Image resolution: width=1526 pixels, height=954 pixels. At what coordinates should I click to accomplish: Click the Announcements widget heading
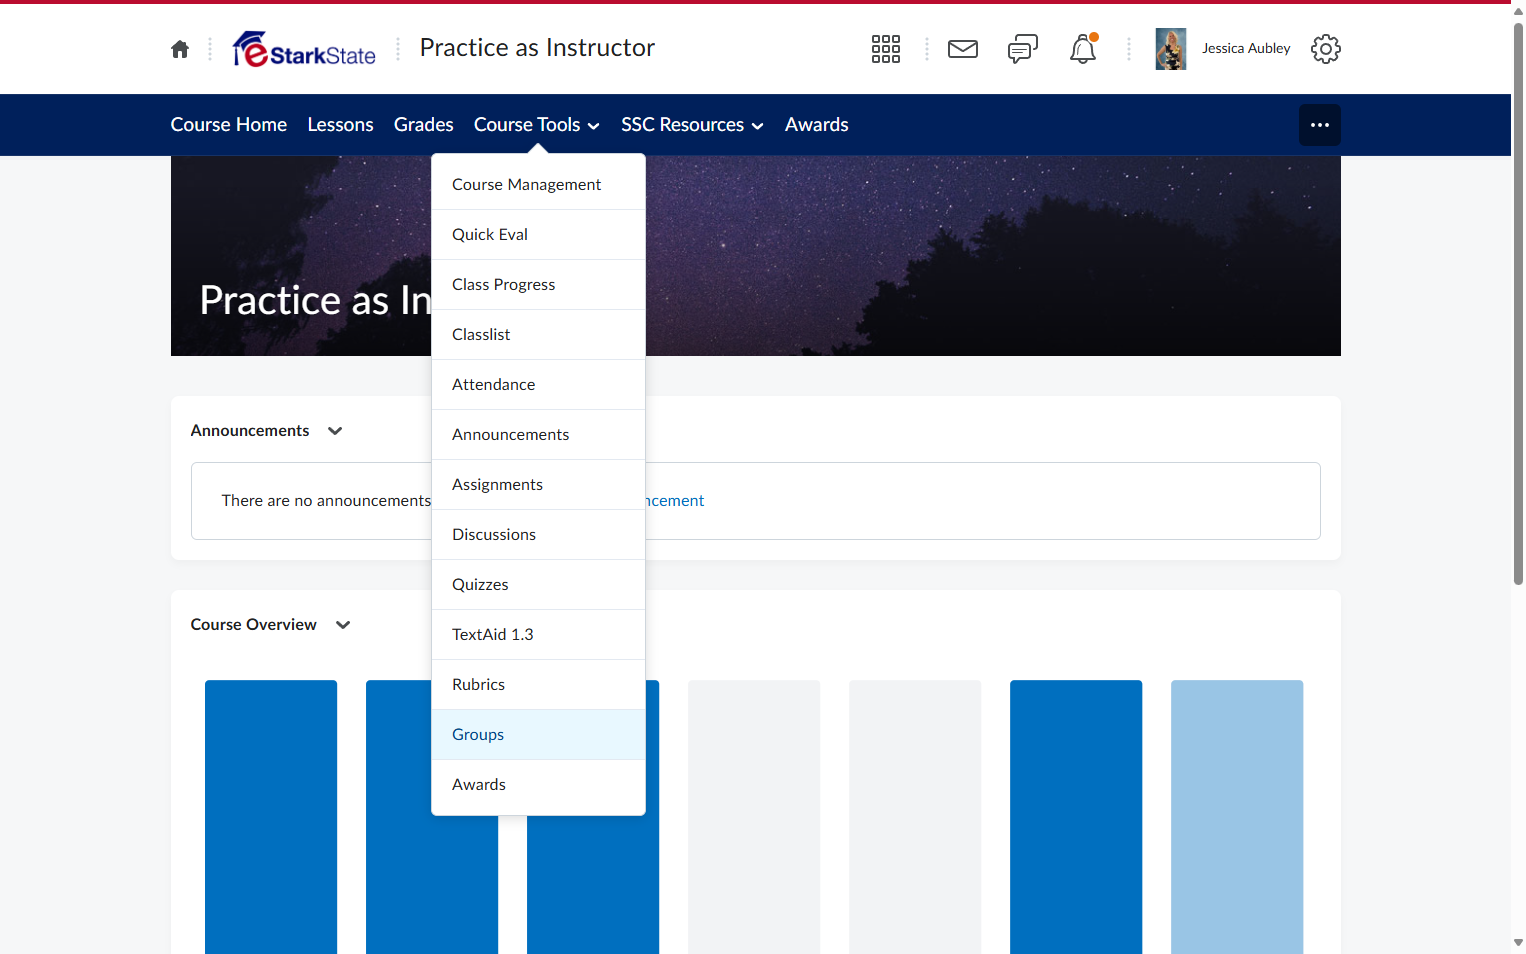click(x=250, y=431)
